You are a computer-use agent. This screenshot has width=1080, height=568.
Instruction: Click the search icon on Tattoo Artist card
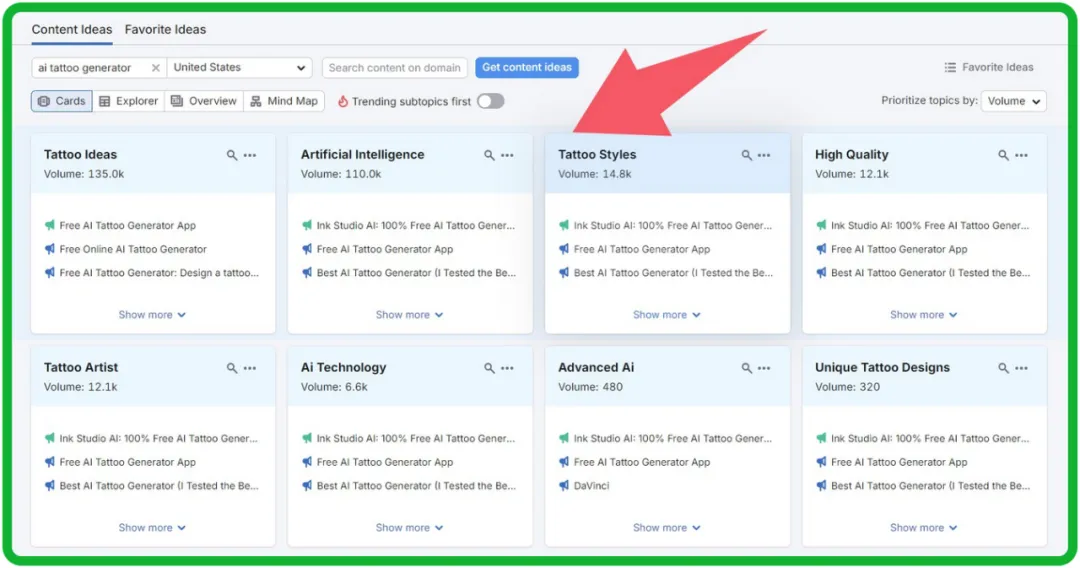click(x=232, y=368)
